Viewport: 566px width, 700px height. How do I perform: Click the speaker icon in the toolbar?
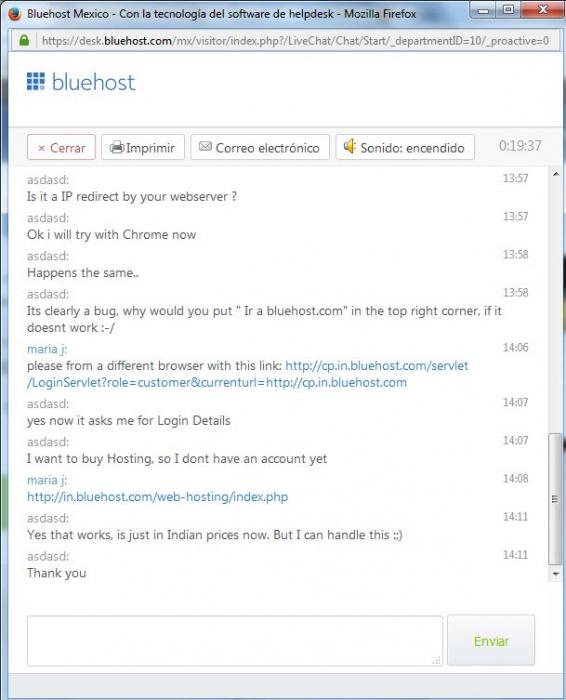tap(350, 146)
